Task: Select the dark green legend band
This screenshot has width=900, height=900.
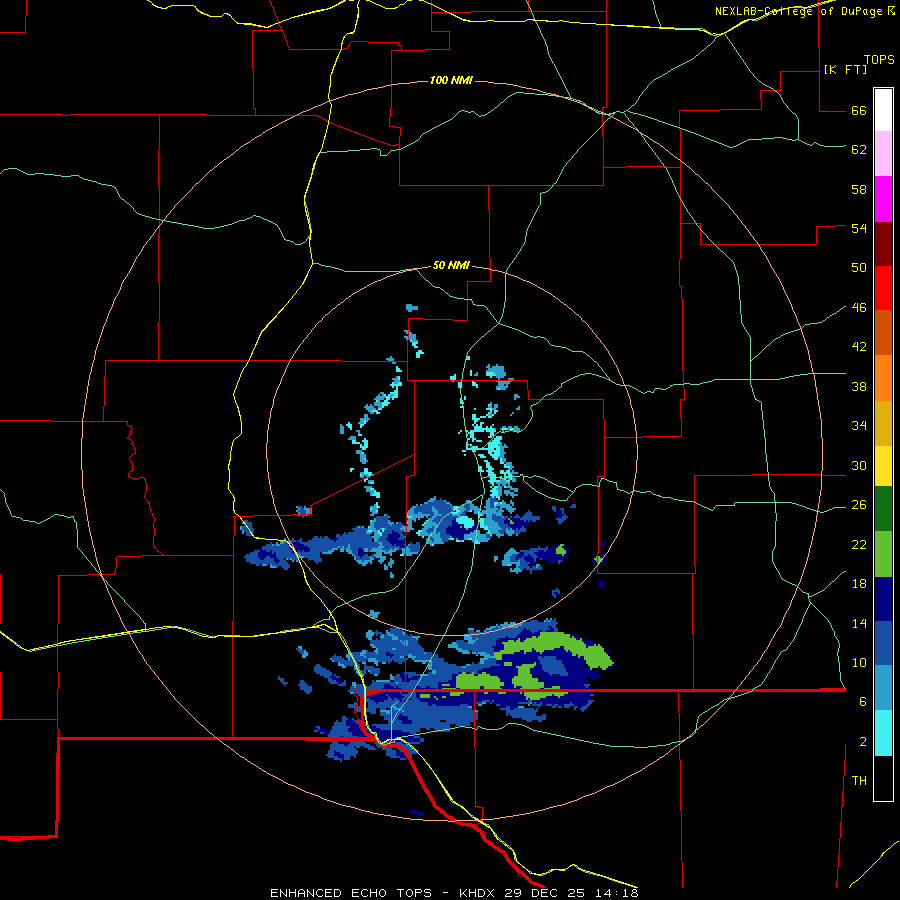Action: pos(883,509)
